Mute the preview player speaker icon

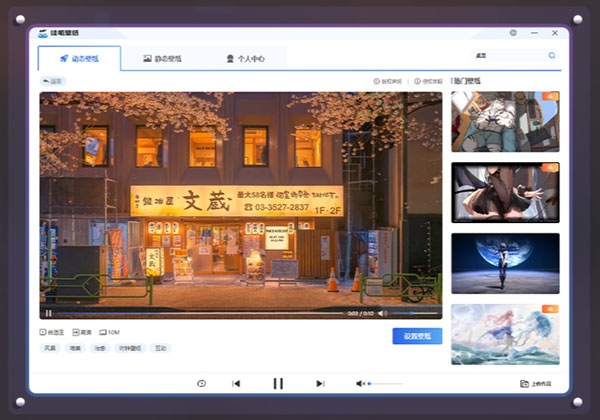[x=382, y=313]
